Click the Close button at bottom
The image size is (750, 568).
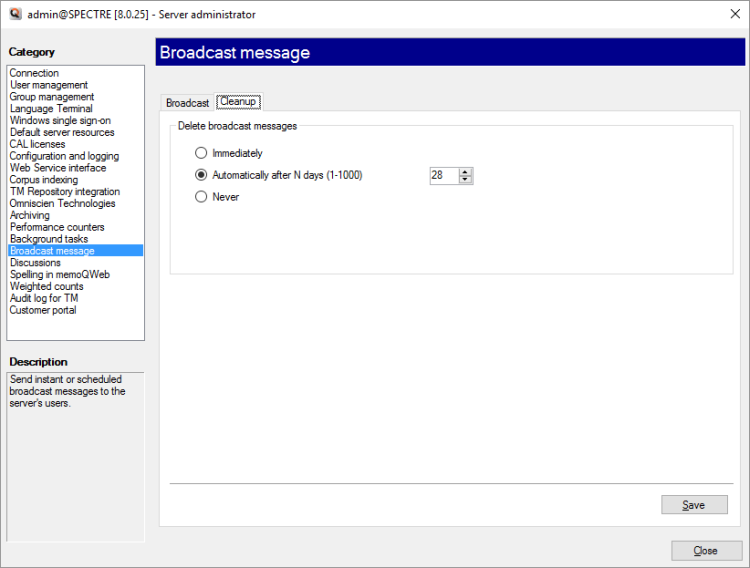pos(706,551)
